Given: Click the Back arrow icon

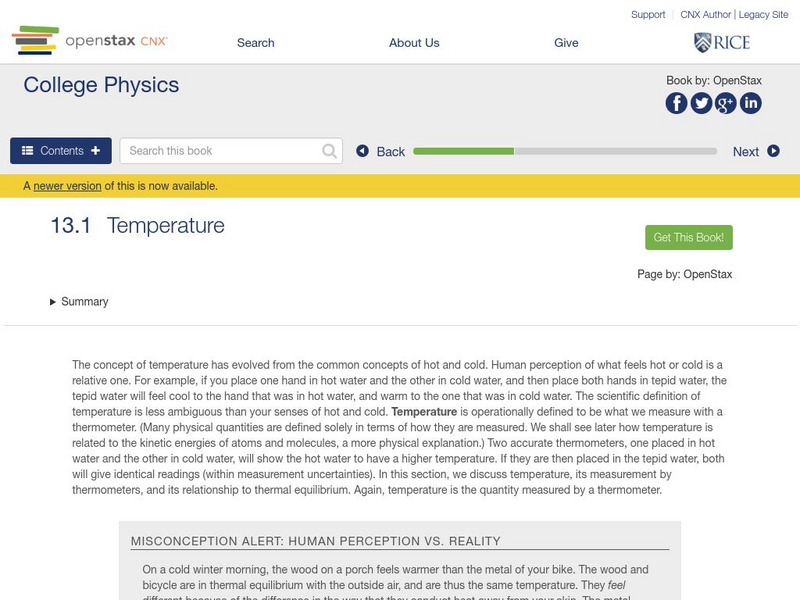Looking at the screenshot, I should click(x=363, y=151).
